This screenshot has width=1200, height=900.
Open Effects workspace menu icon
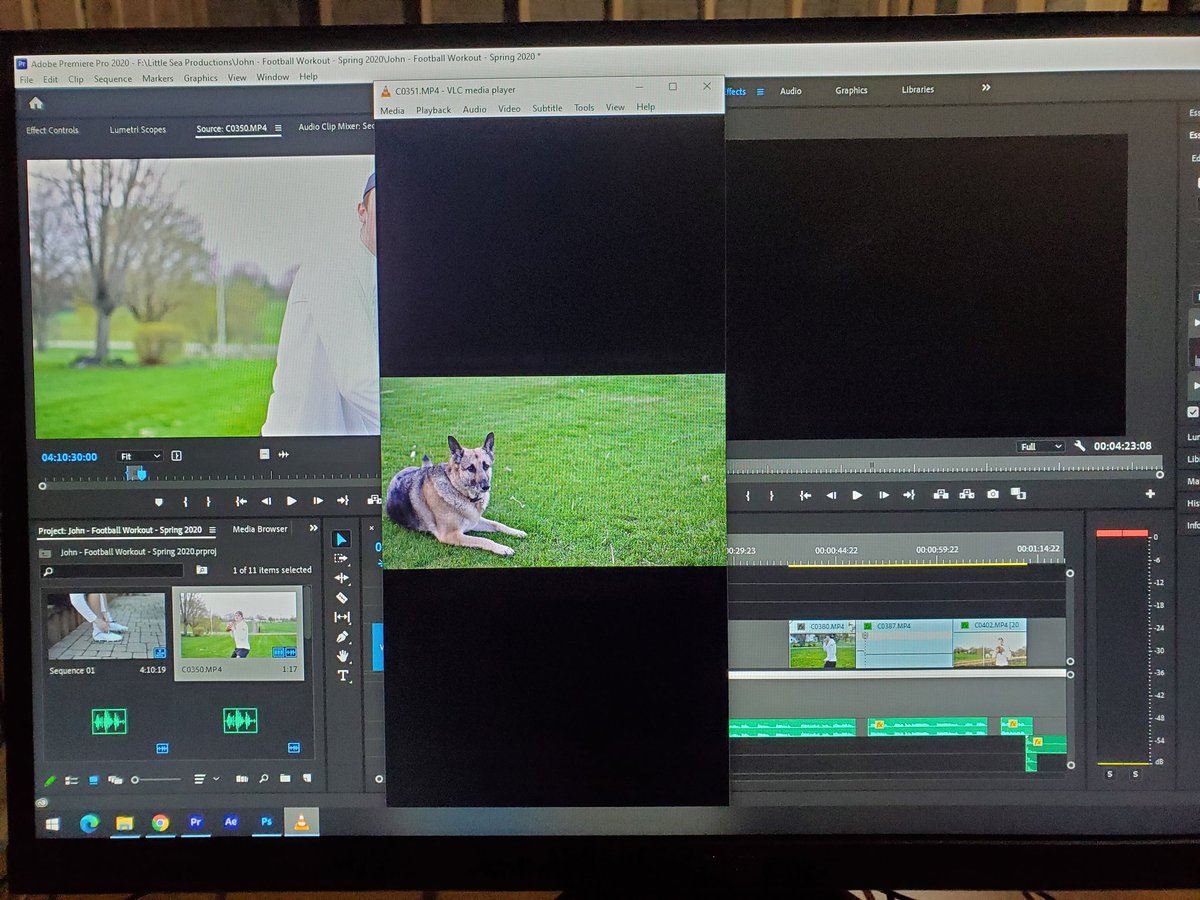(760, 91)
